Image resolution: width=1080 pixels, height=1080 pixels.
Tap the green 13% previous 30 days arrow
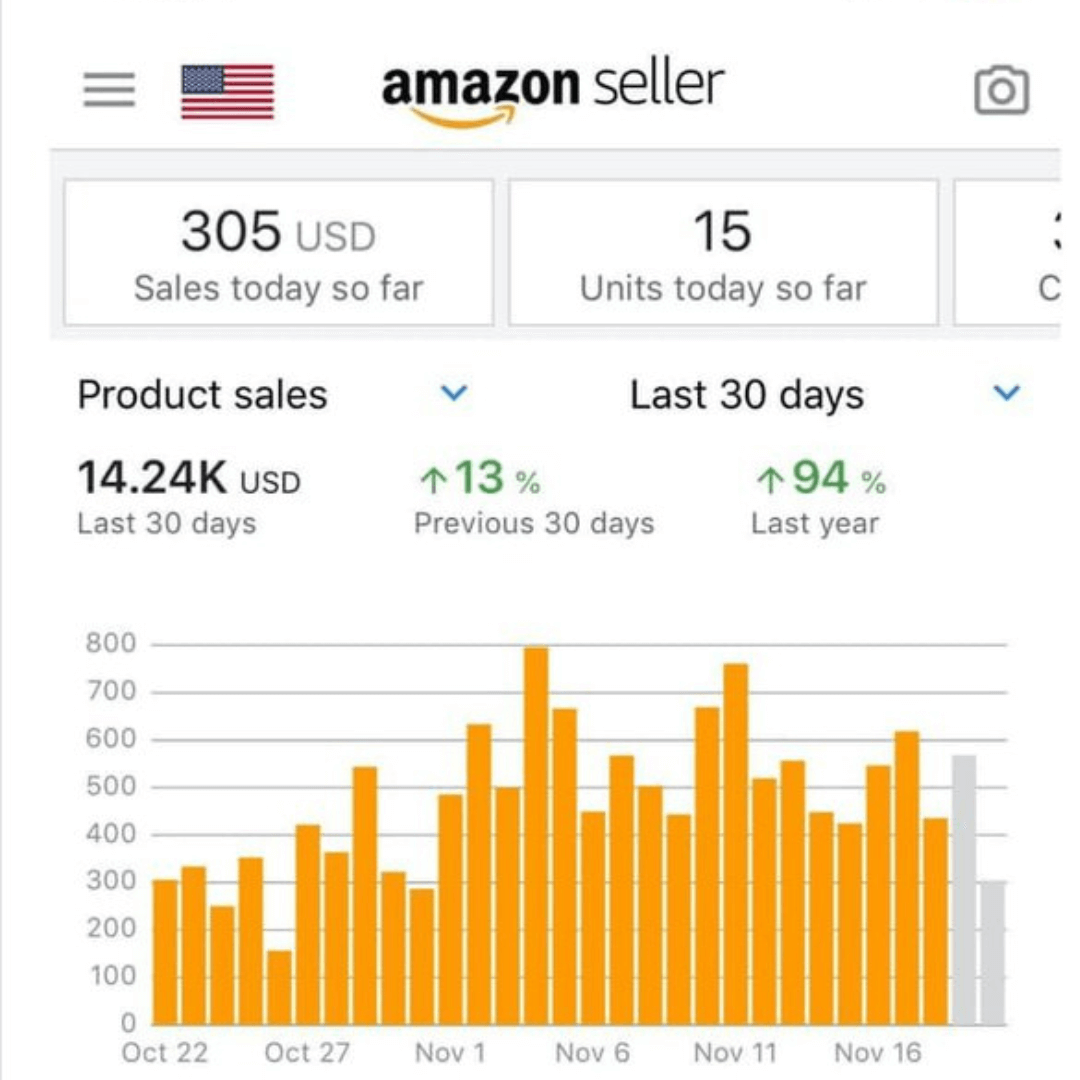click(x=432, y=481)
